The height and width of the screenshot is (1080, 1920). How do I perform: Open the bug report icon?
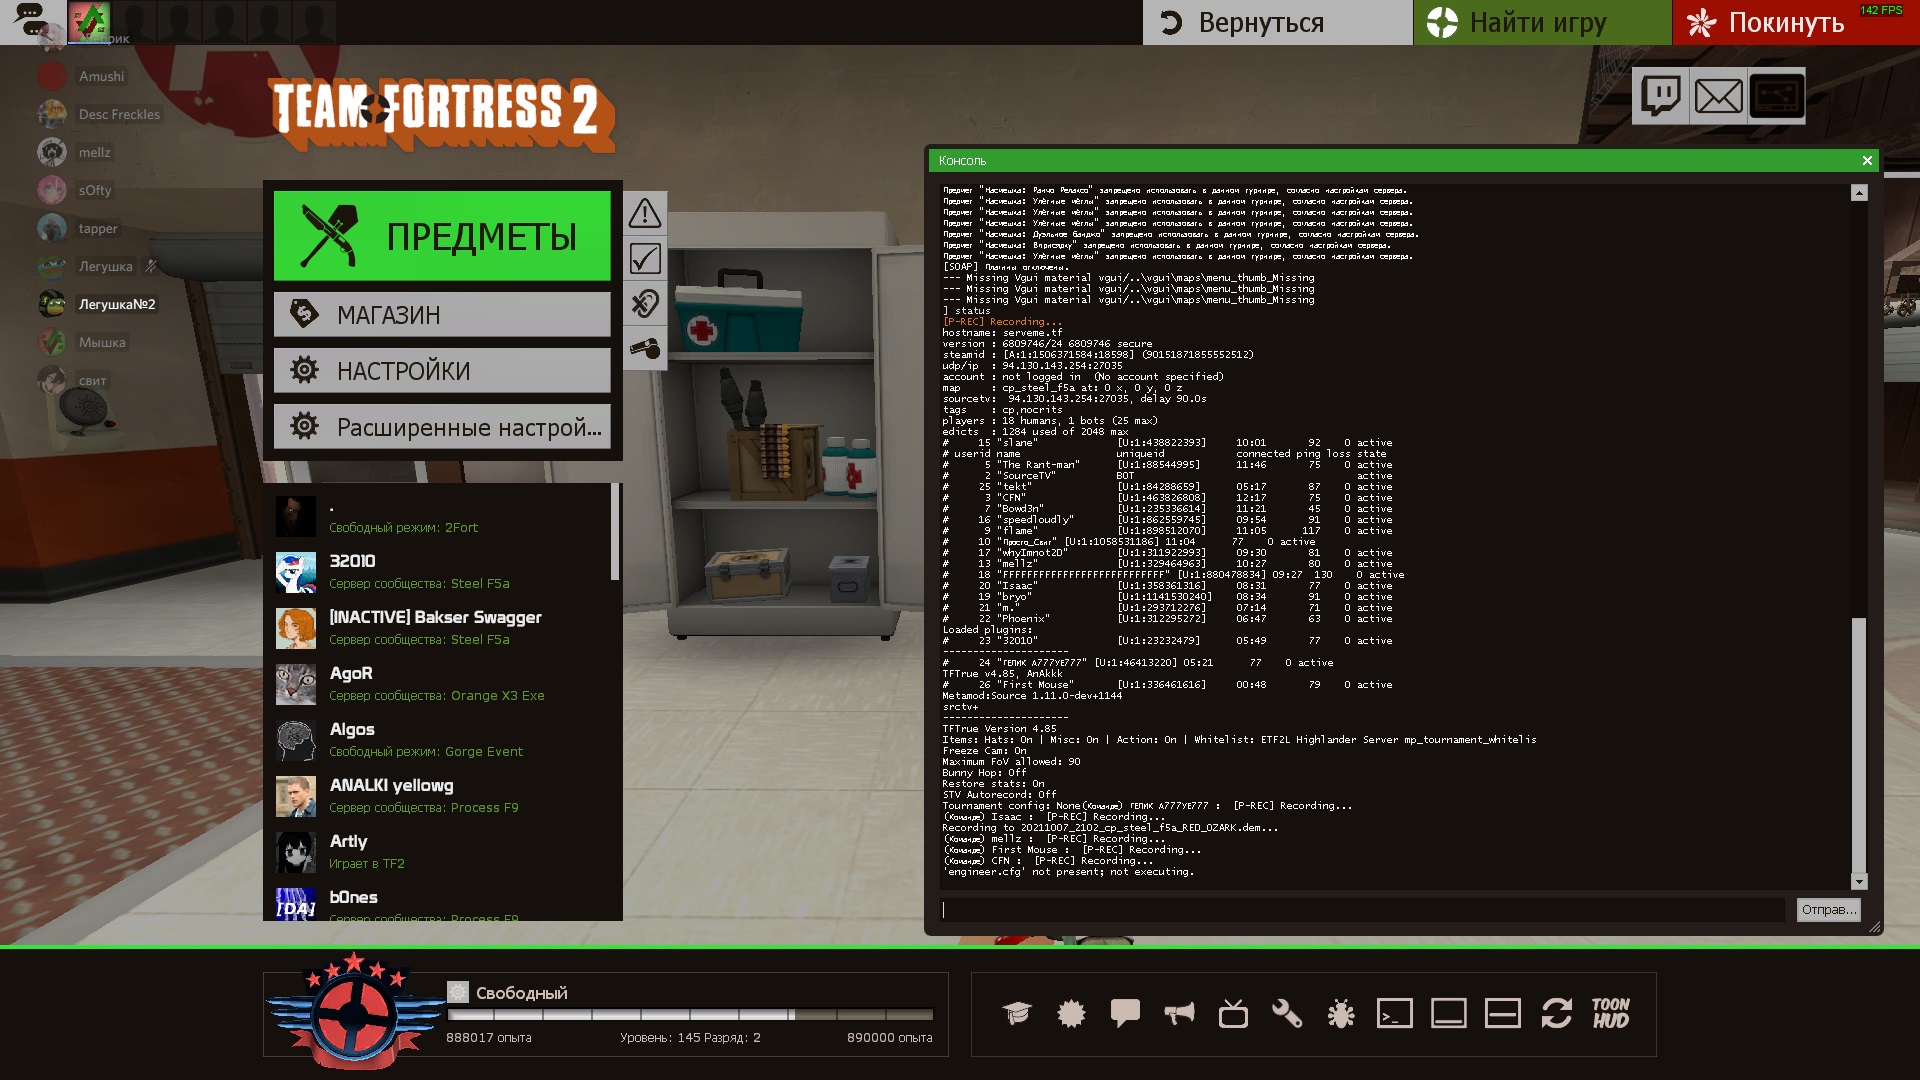(x=1341, y=1014)
